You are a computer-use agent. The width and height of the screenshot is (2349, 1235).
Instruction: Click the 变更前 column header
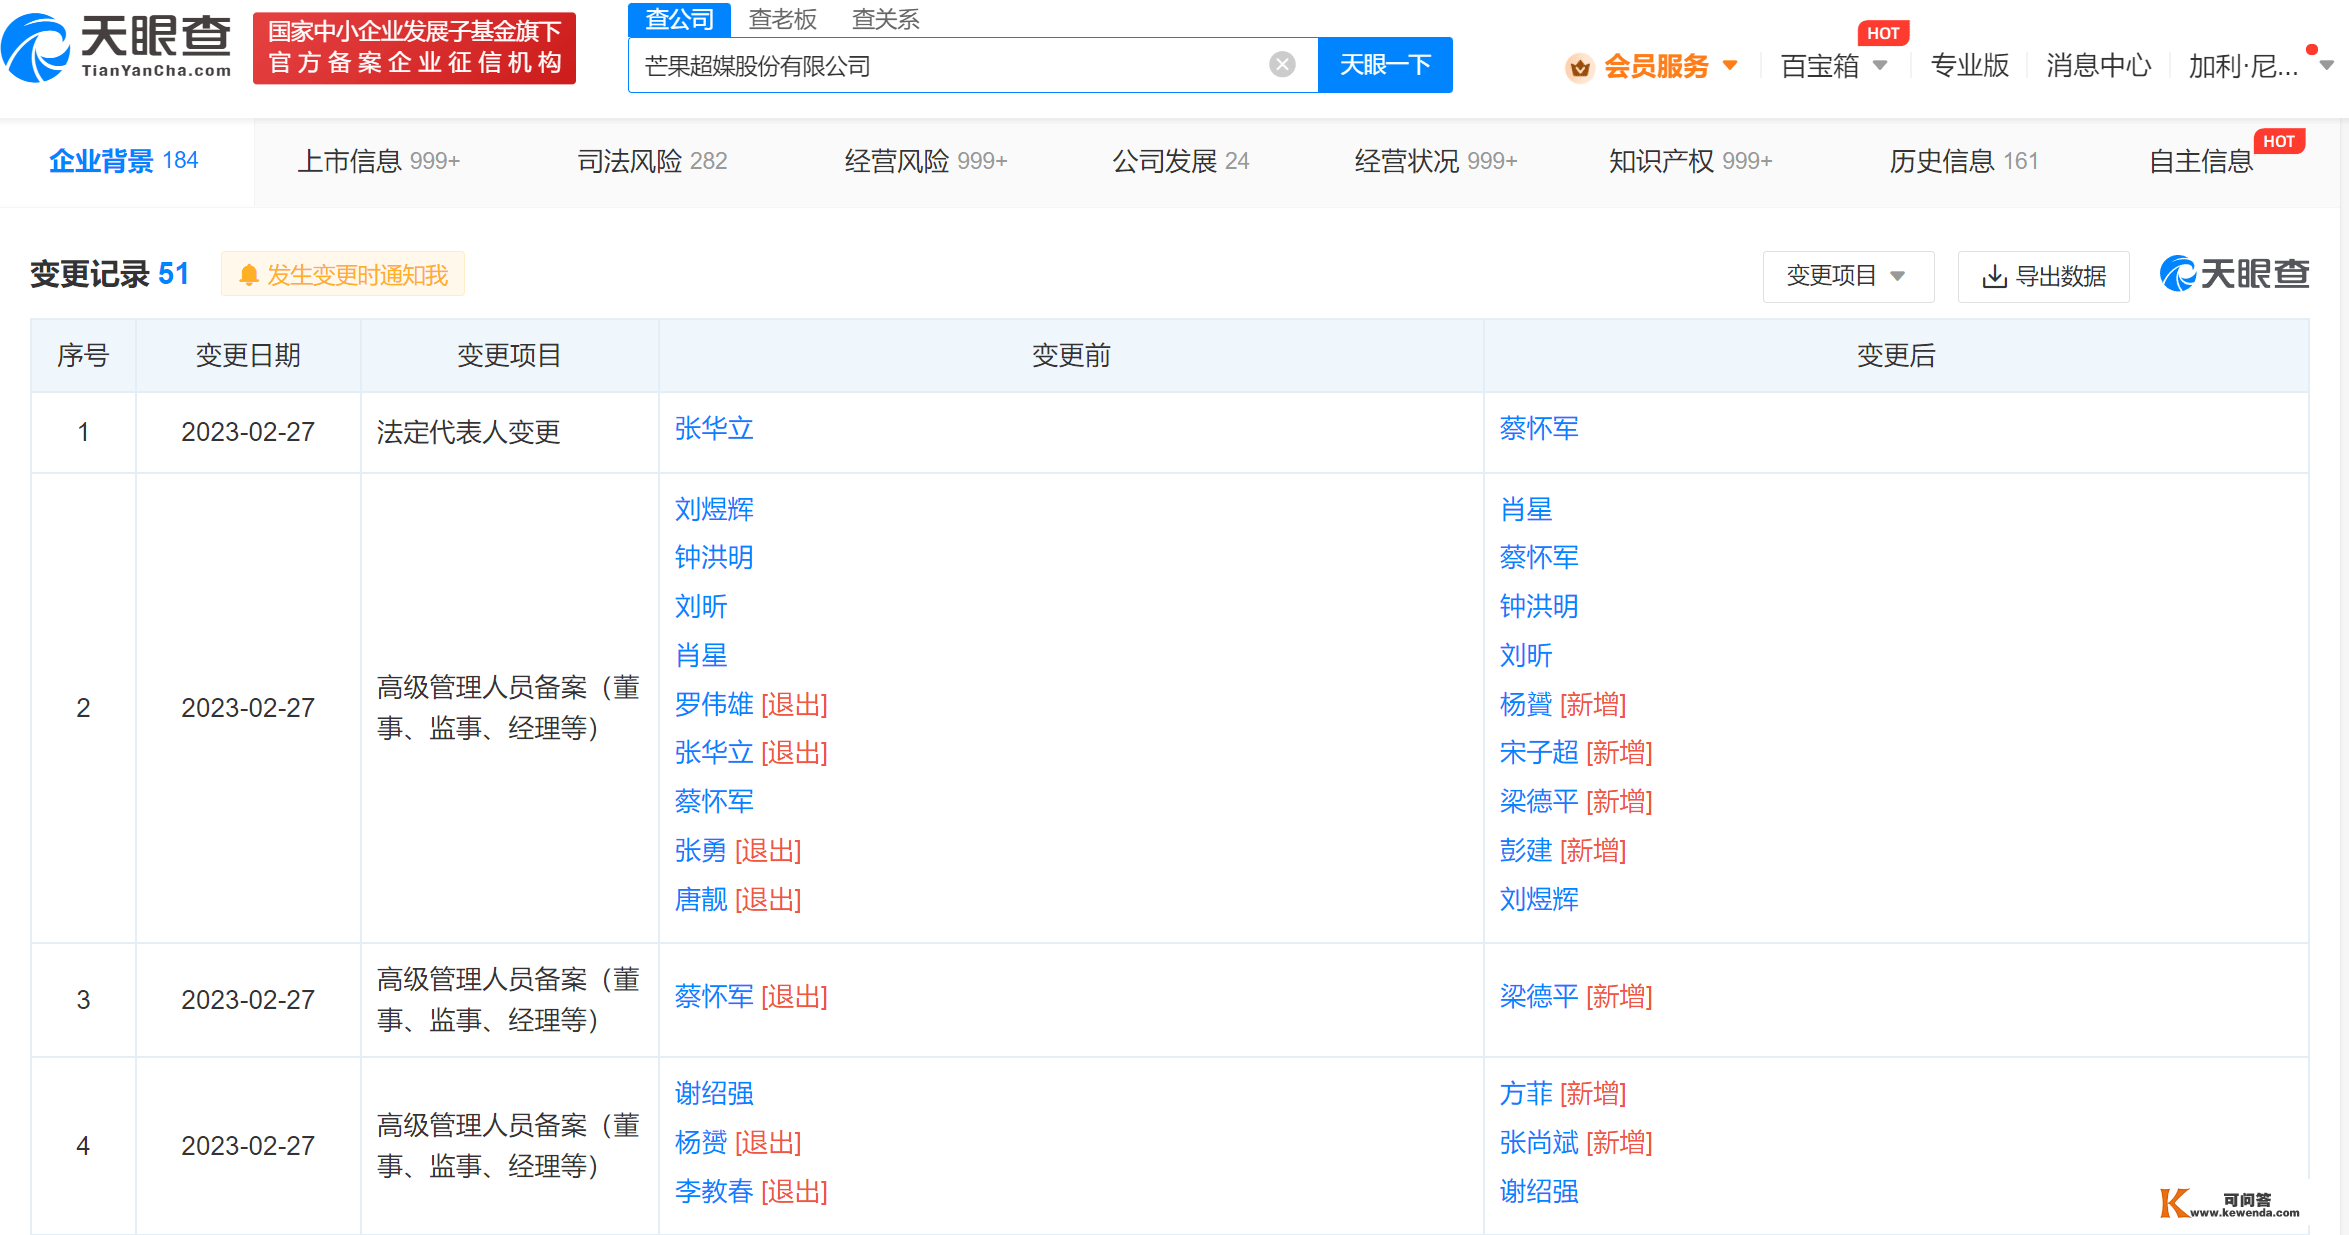tap(1071, 355)
